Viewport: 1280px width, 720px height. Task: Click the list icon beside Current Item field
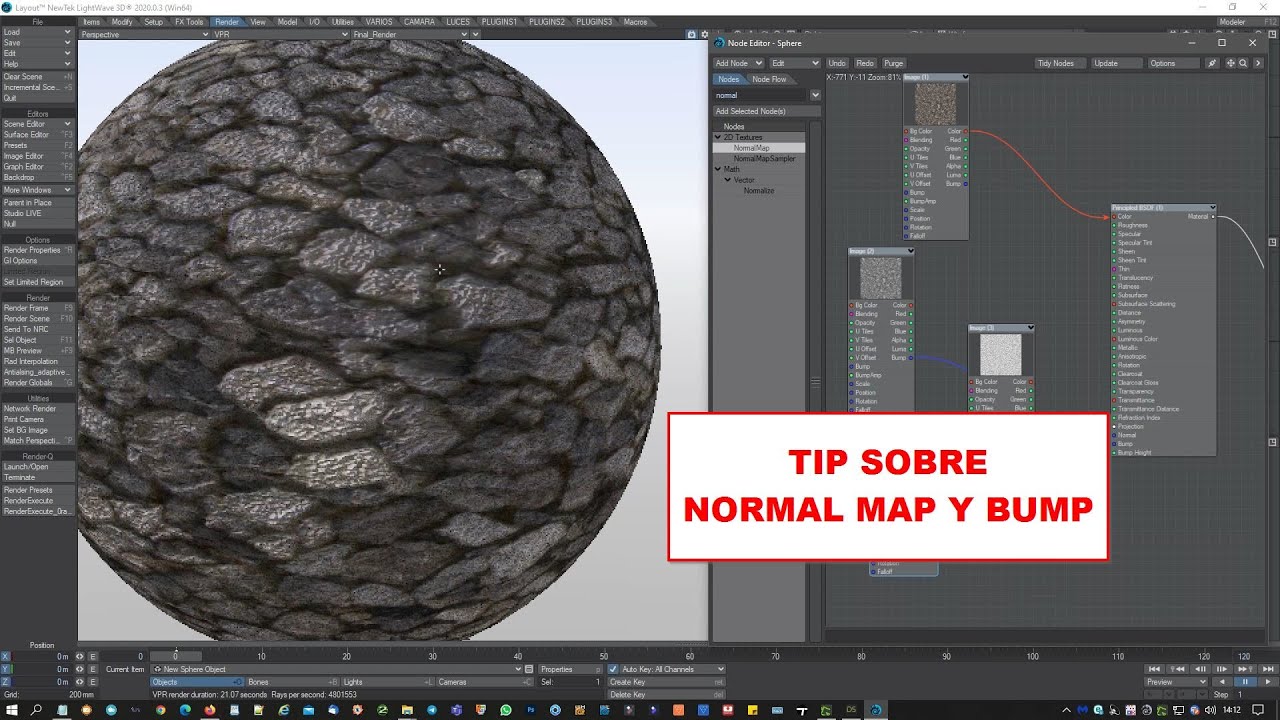point(529,669)
